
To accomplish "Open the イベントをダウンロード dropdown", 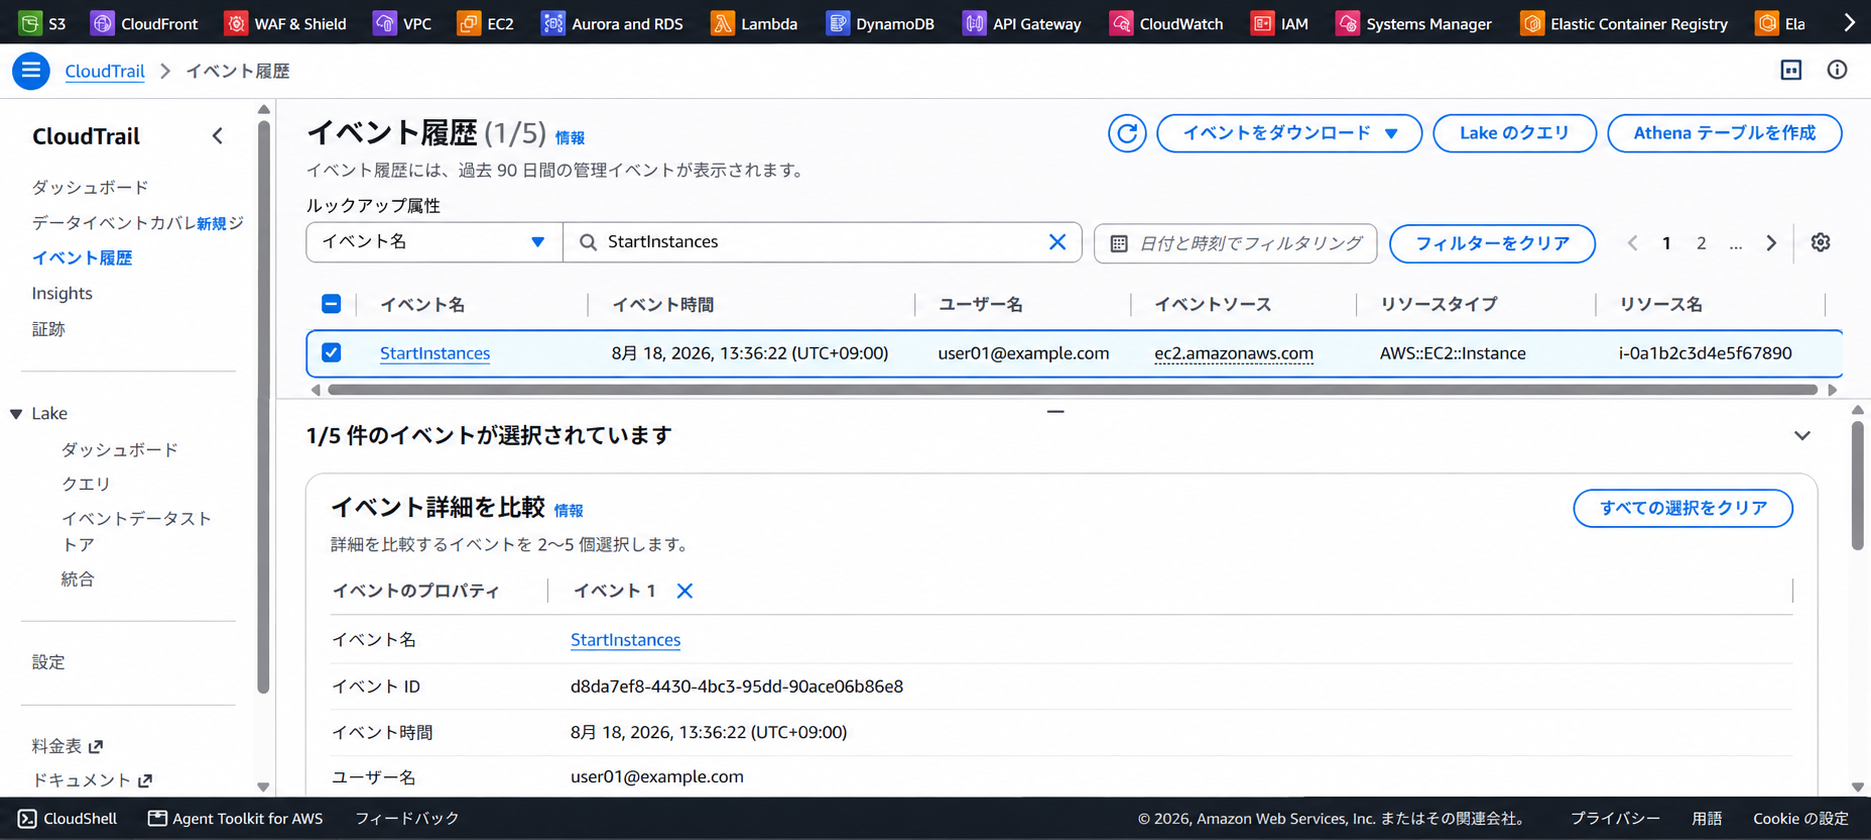I will (x=1289, y=133).
